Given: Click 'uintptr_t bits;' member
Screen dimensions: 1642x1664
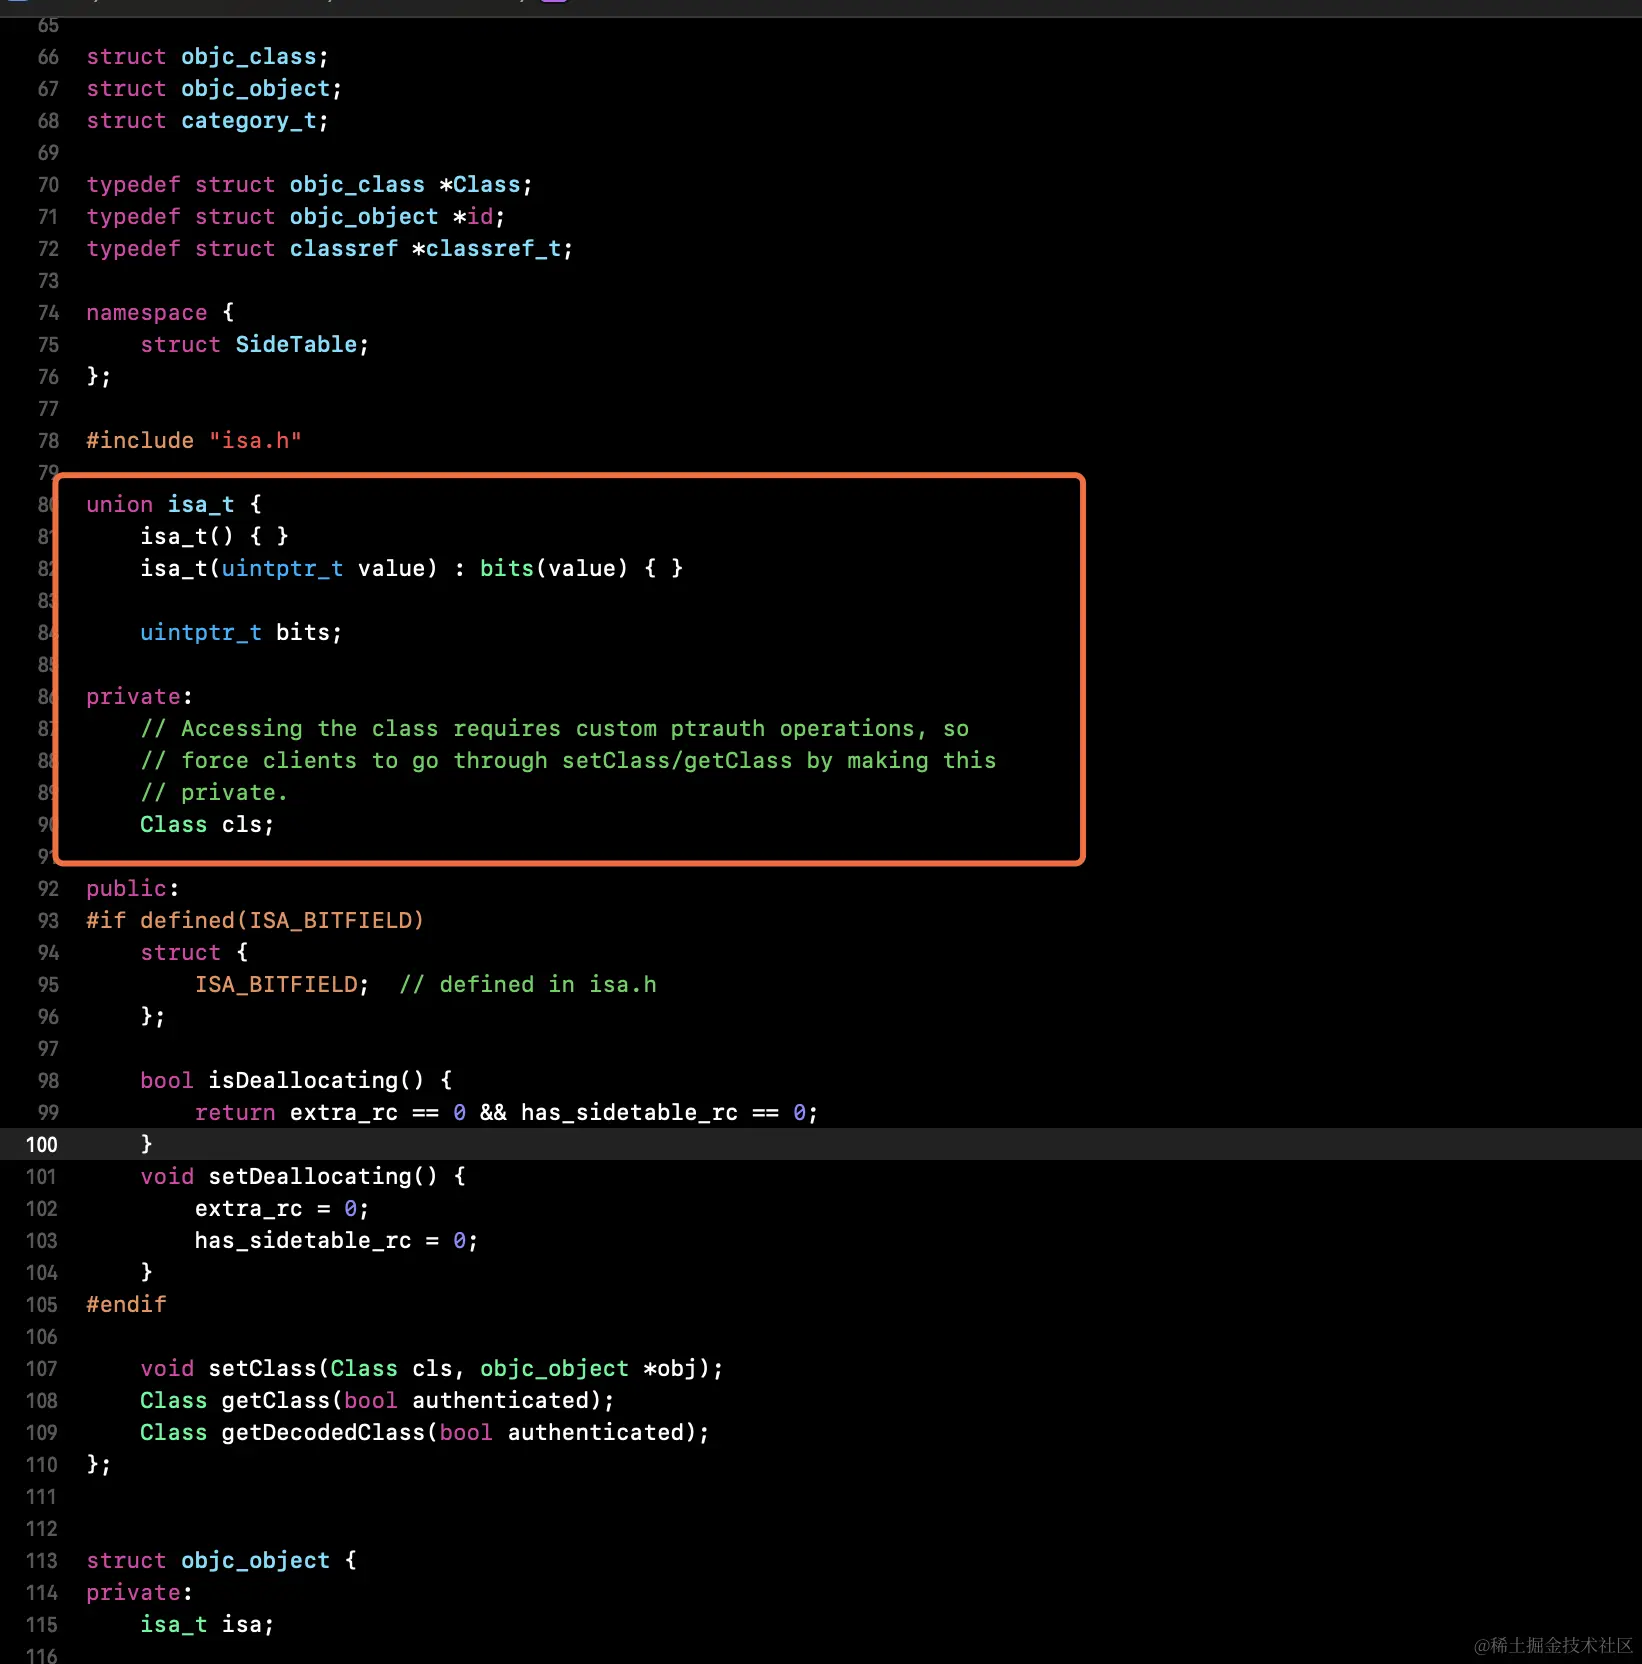Looking at the screenshot, I should point(241,633).
